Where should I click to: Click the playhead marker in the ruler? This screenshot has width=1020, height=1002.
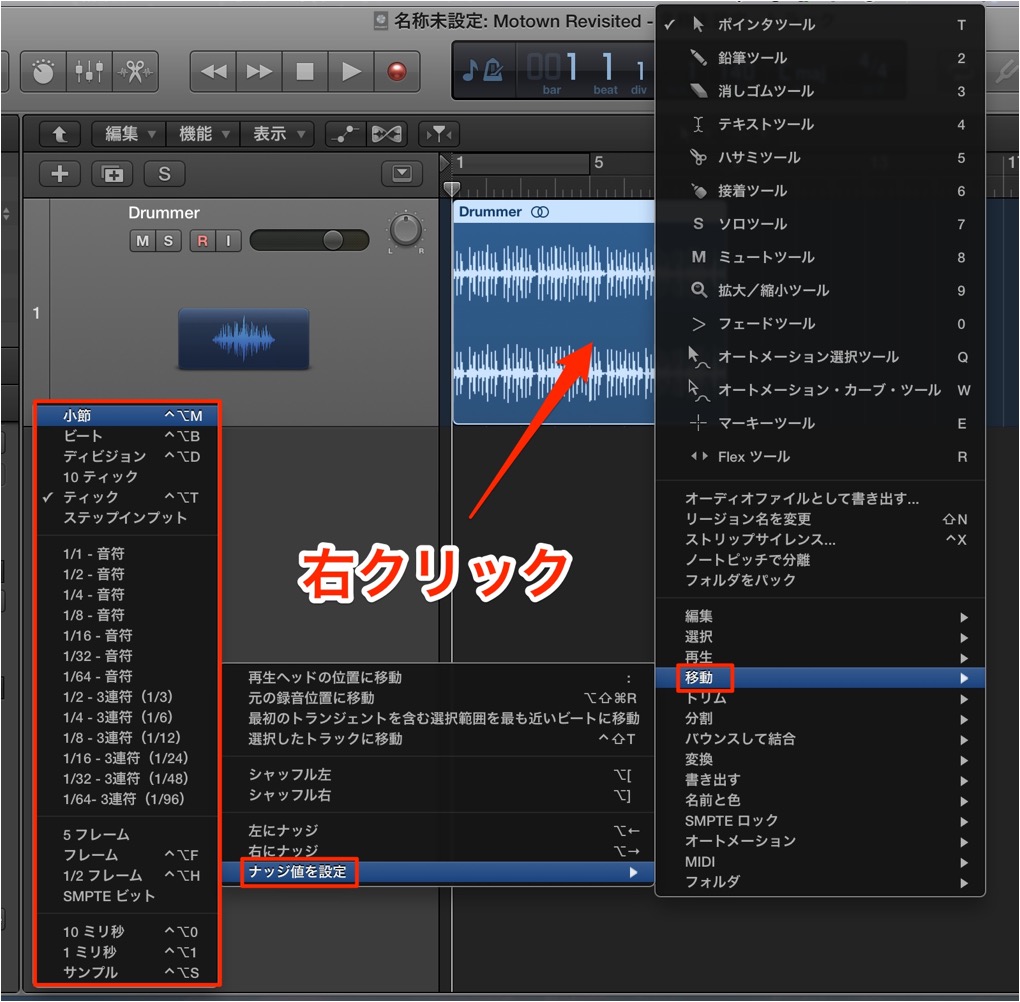(x=451, y=189)
